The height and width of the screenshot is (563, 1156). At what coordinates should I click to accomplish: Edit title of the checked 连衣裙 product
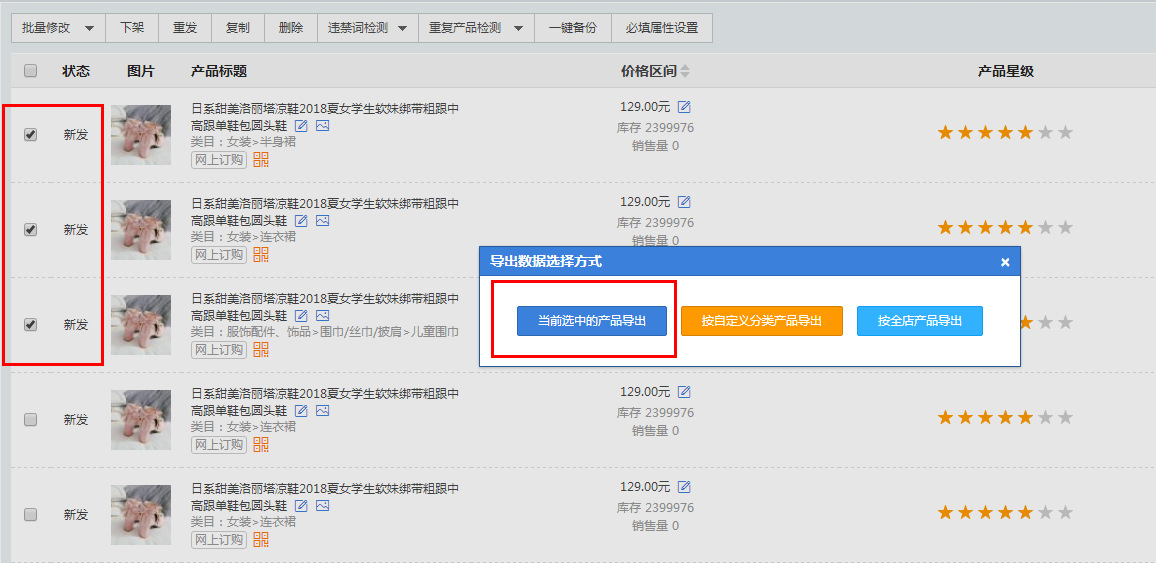(301, 220)
